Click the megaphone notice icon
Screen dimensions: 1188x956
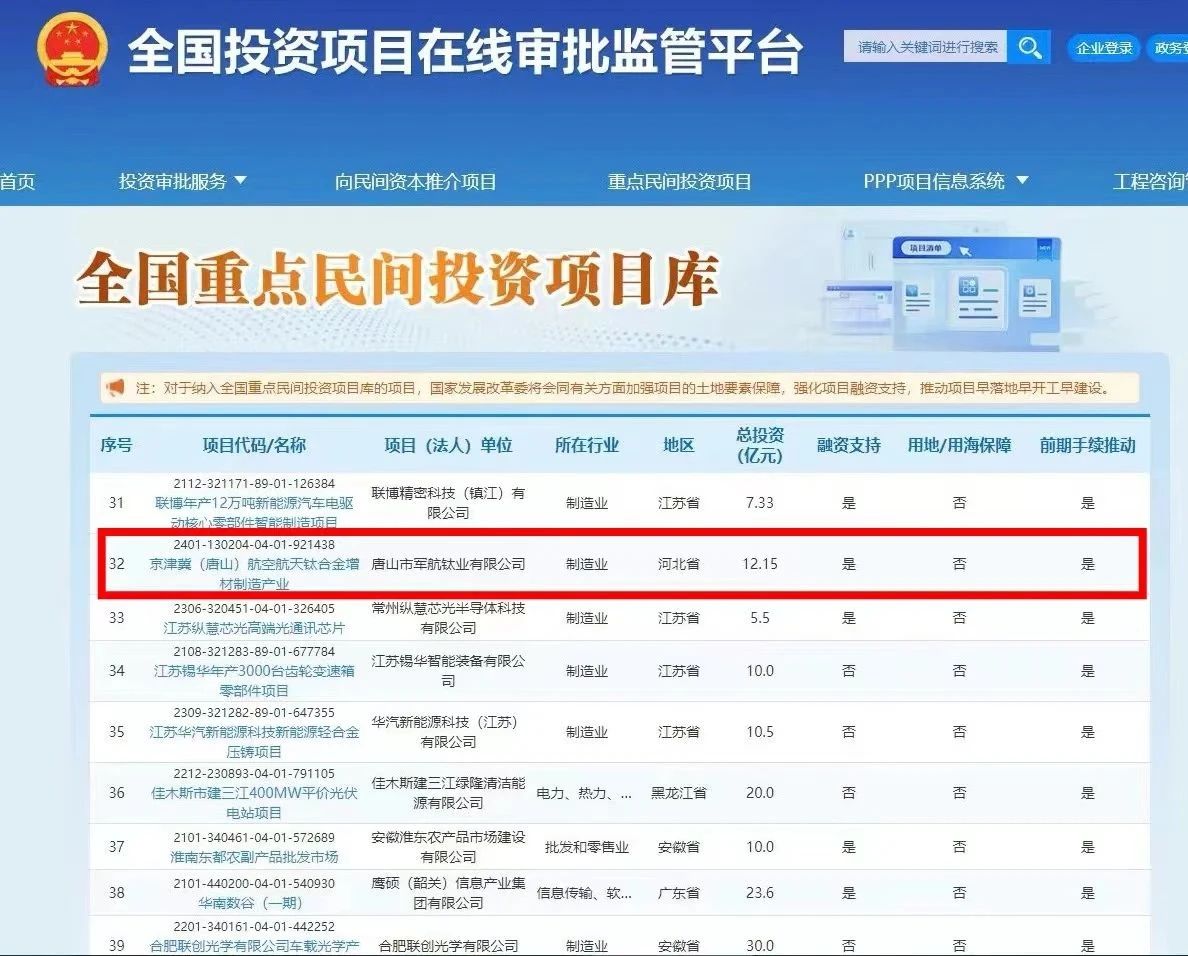115,388
